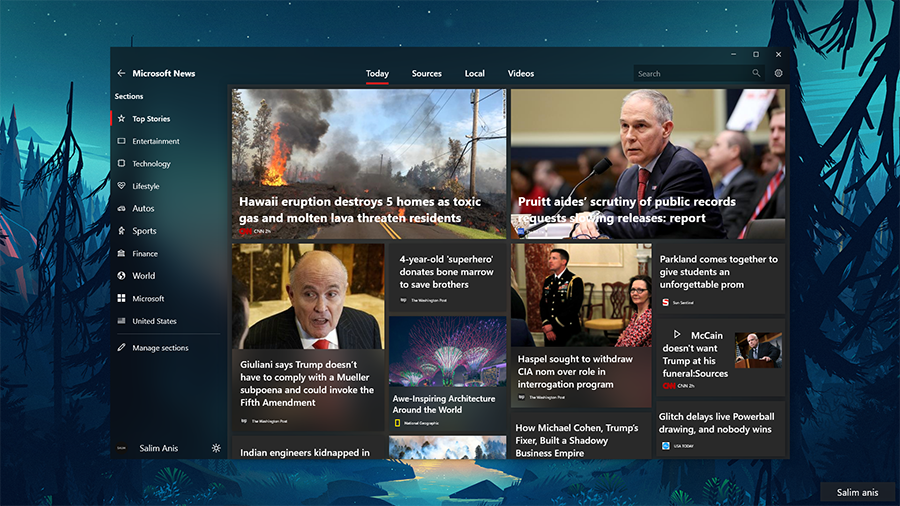Open the Finance section

145,253
